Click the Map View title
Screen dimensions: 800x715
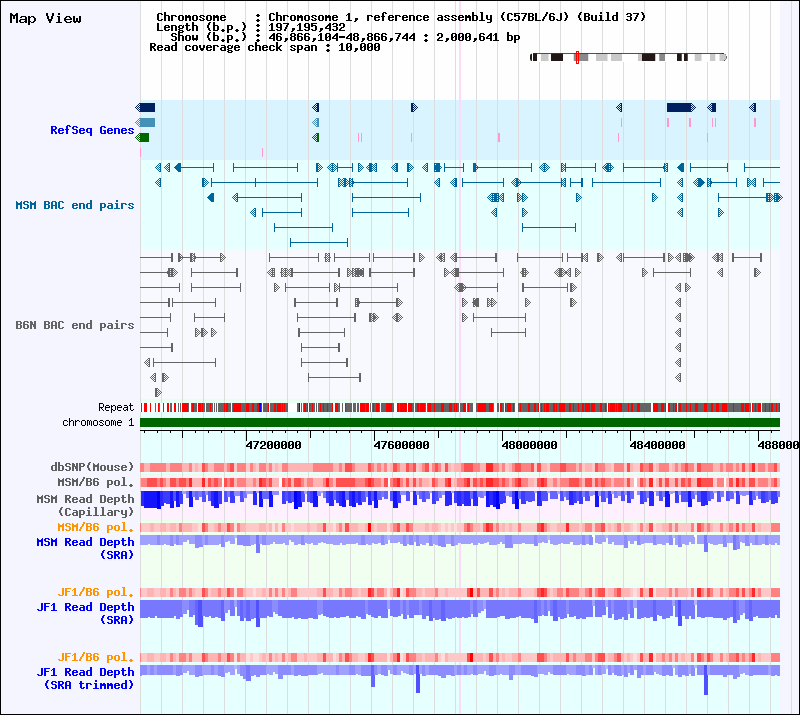45,18
